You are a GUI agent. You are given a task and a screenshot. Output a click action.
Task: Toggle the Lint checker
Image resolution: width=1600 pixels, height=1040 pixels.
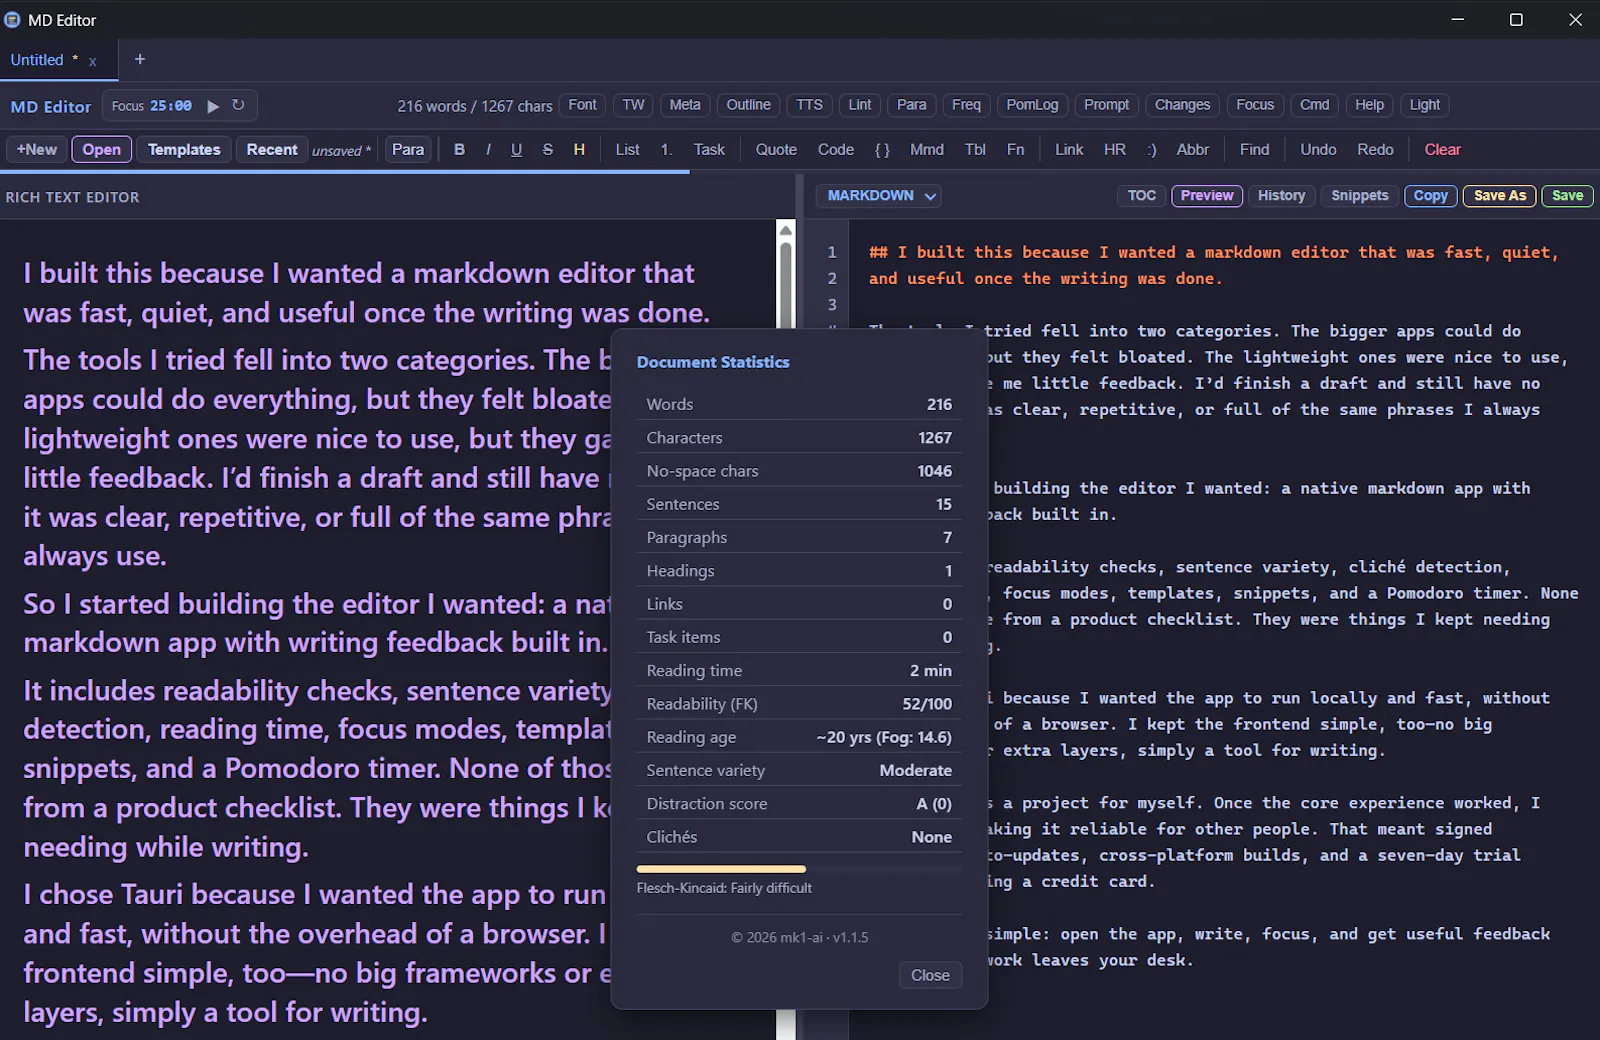click(860, 105)
